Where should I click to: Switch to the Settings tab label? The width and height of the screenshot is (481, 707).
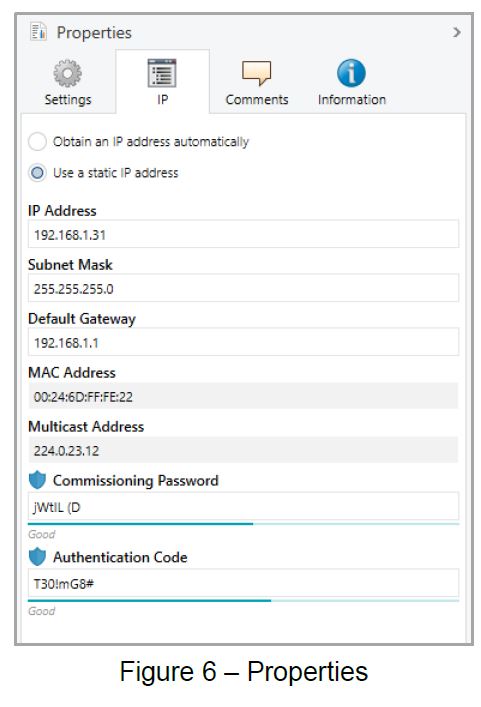click(68, 100)
